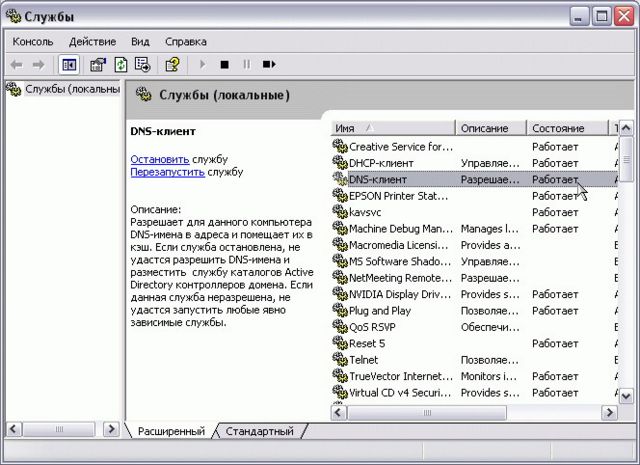This screenshot has width=640, height=465.
Task: Click the gear icon beside Reset 5
Action: tap(340, 343)
